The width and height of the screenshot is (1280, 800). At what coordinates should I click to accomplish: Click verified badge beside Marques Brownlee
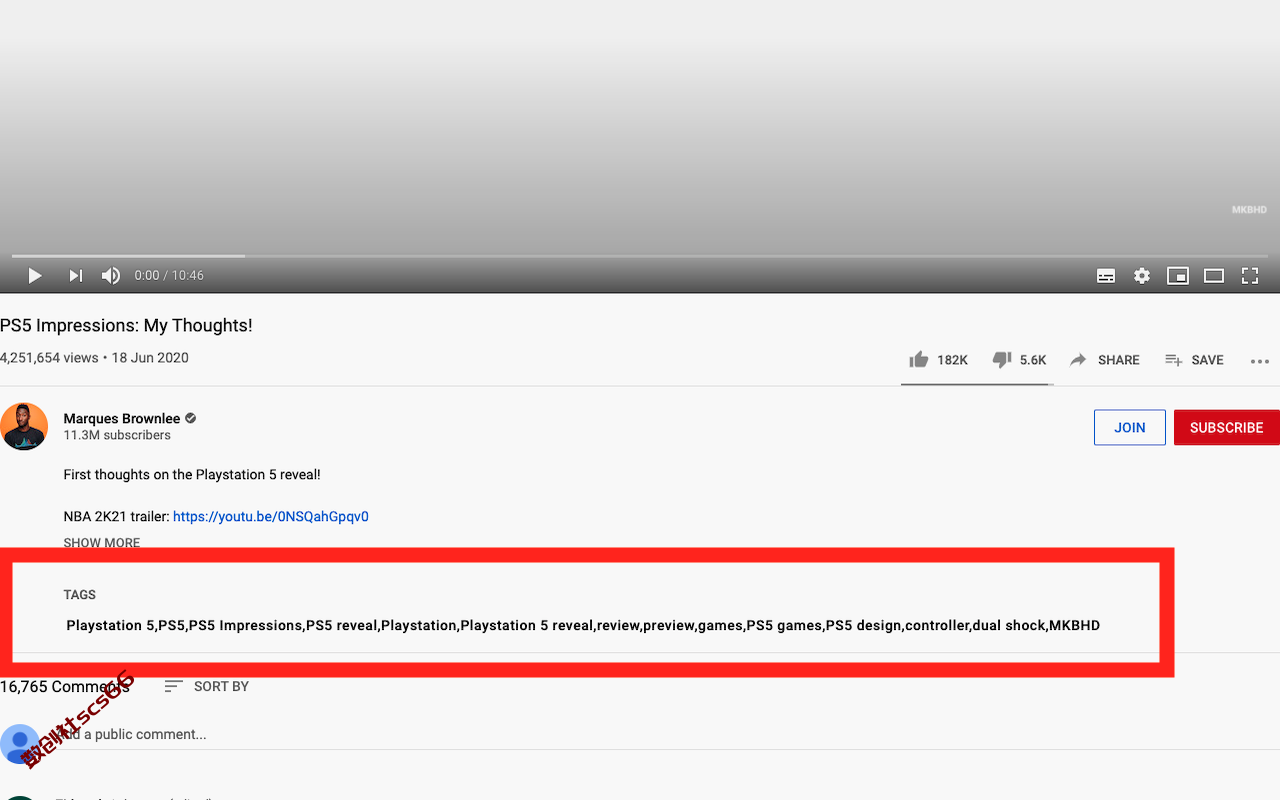click(x=191, y=418)
